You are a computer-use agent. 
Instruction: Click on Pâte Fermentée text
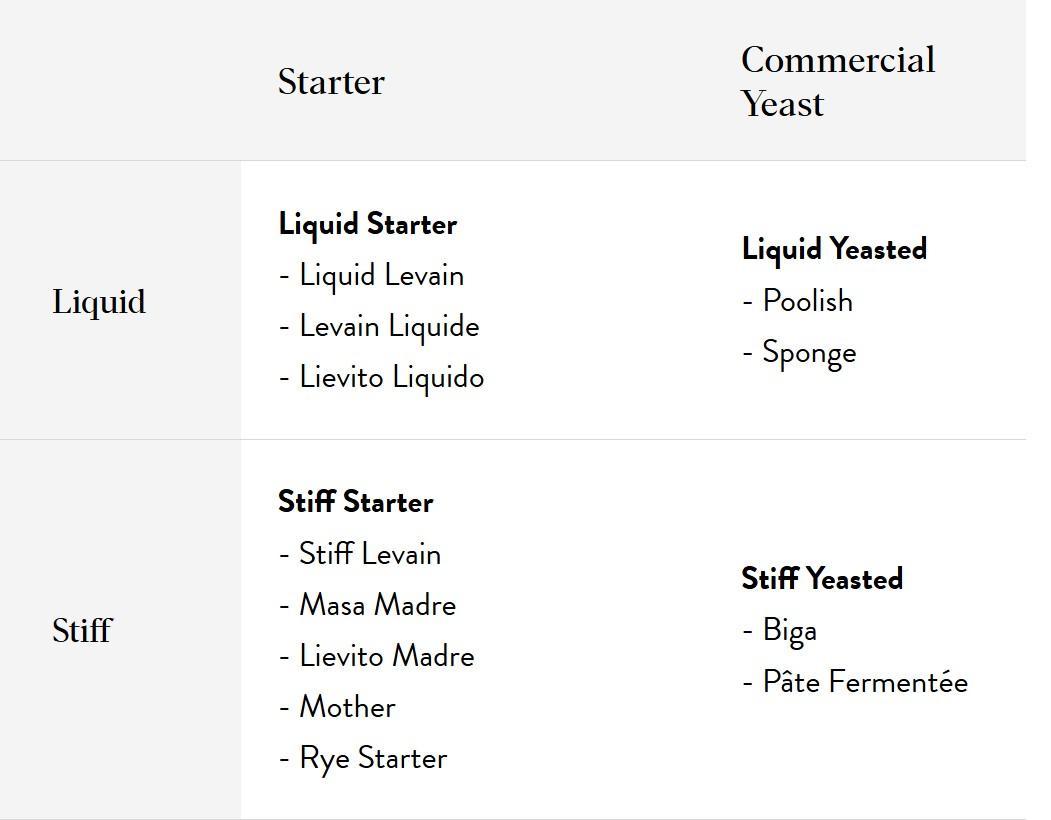[x=865, y=681]
